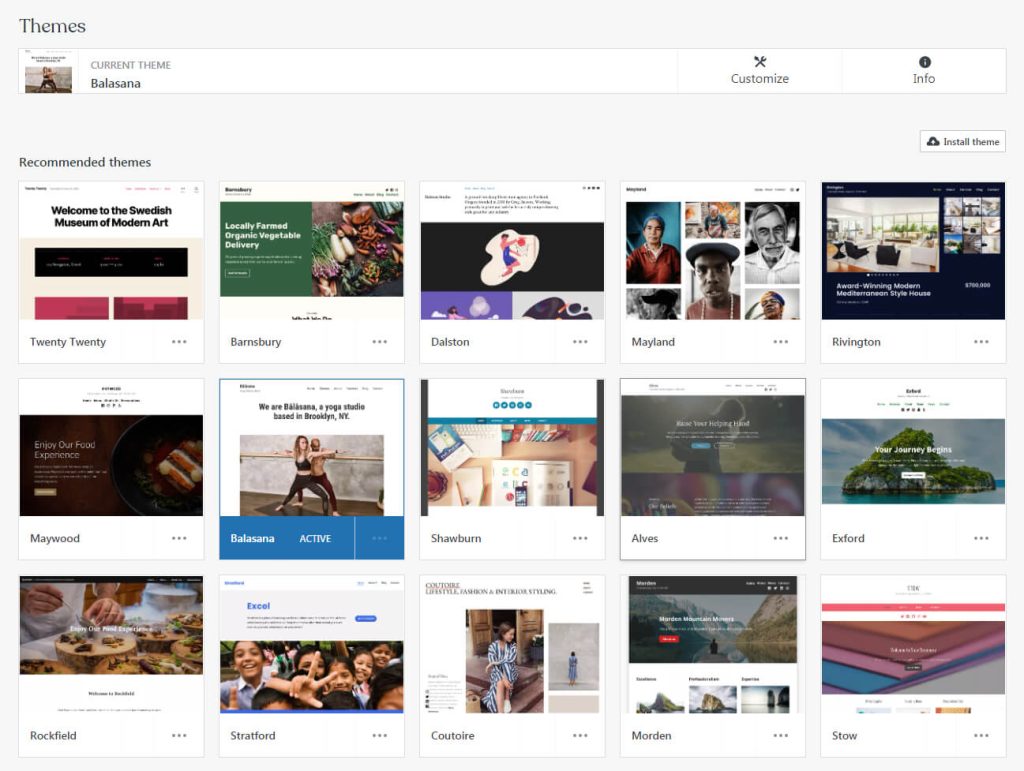Screen dimensions: 1024x771
Task: Click the current theme Balasana thumbnail
Action: coord(47,72)
